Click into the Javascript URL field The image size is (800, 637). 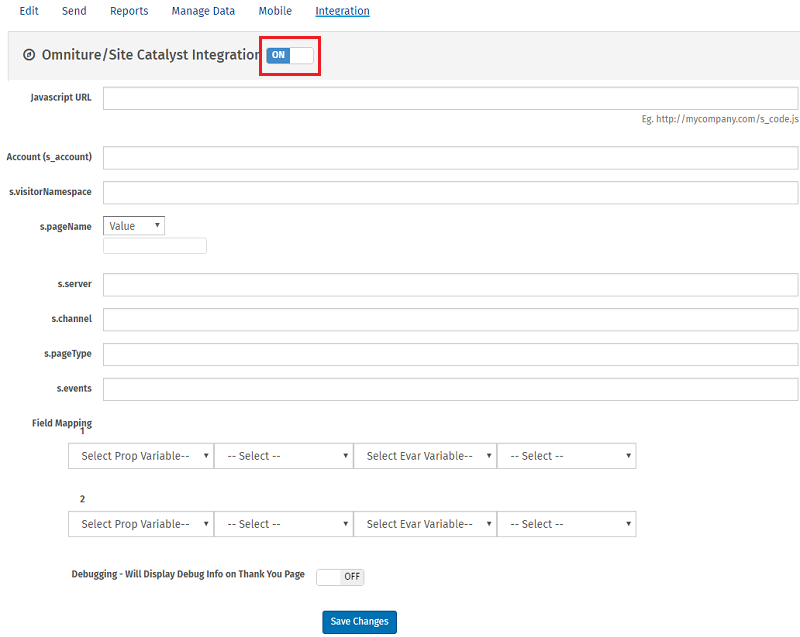coord(450,98)
